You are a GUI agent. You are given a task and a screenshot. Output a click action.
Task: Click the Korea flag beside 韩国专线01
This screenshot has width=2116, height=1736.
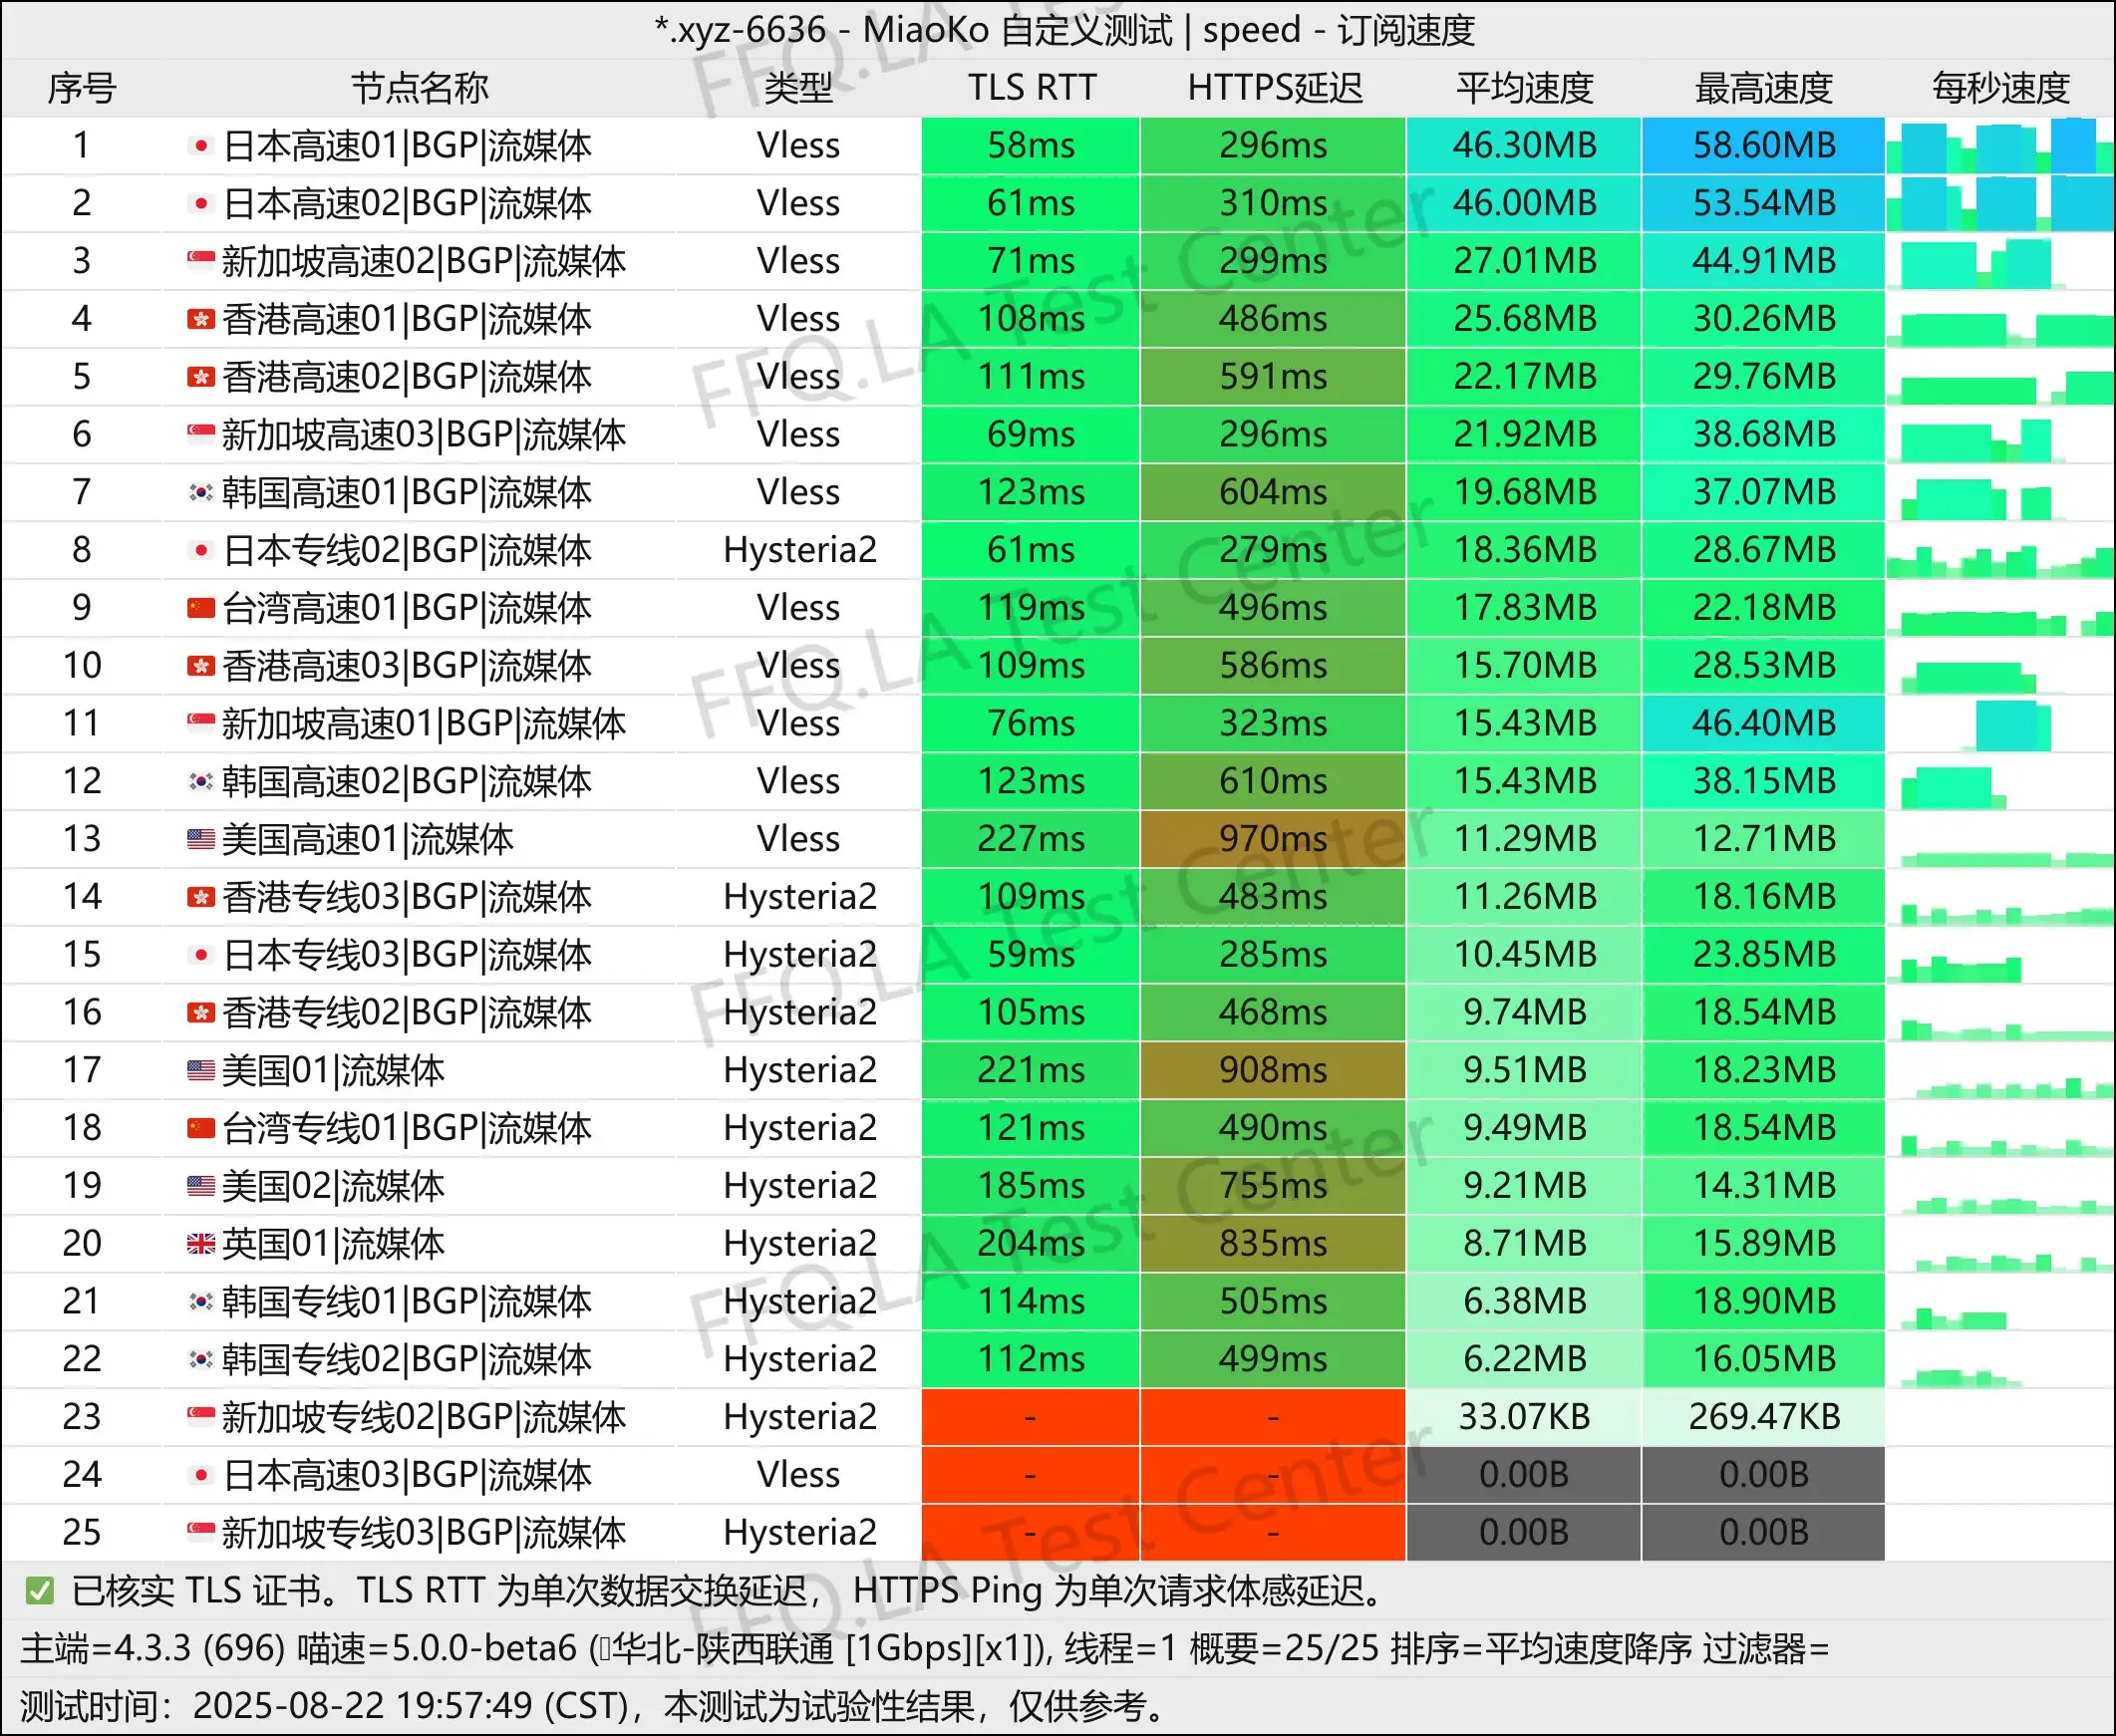201,1302
